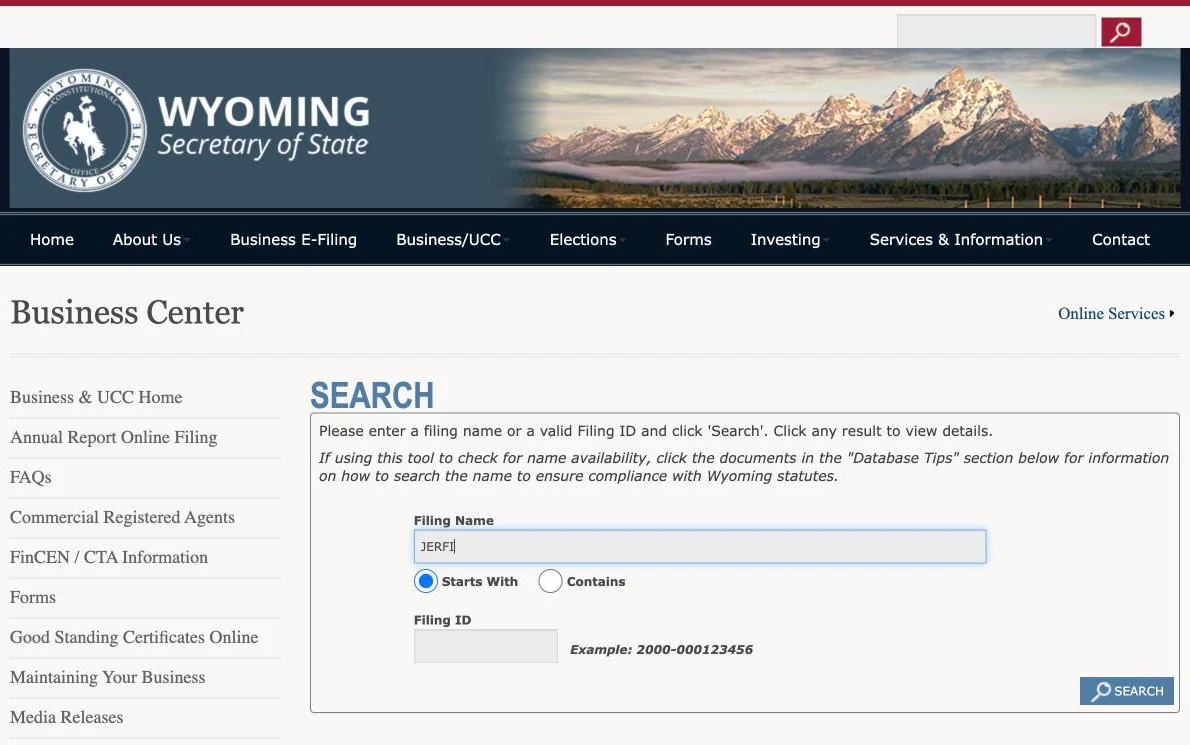Select the Starts With radio button
The width and height of the screenshot is (1190, 745).
click(426, 581)
